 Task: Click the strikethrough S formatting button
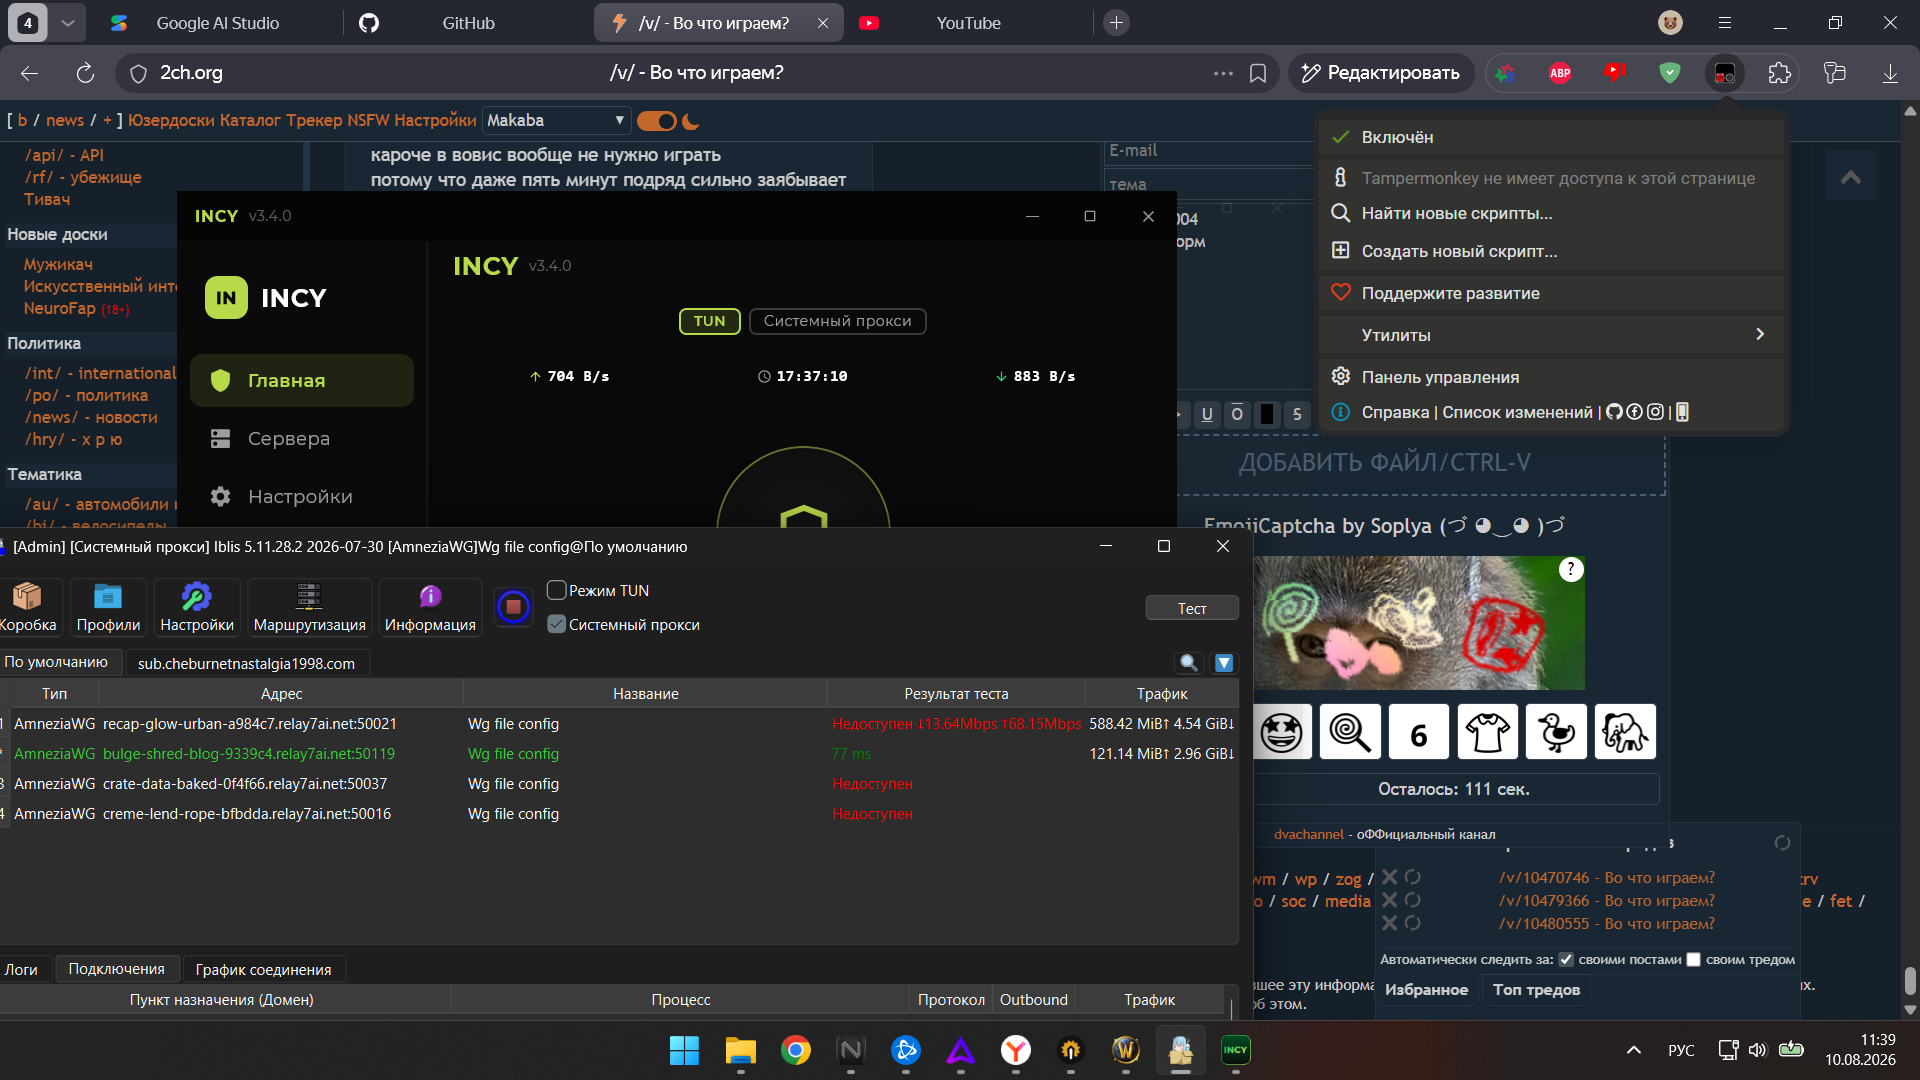[1297, 414]
